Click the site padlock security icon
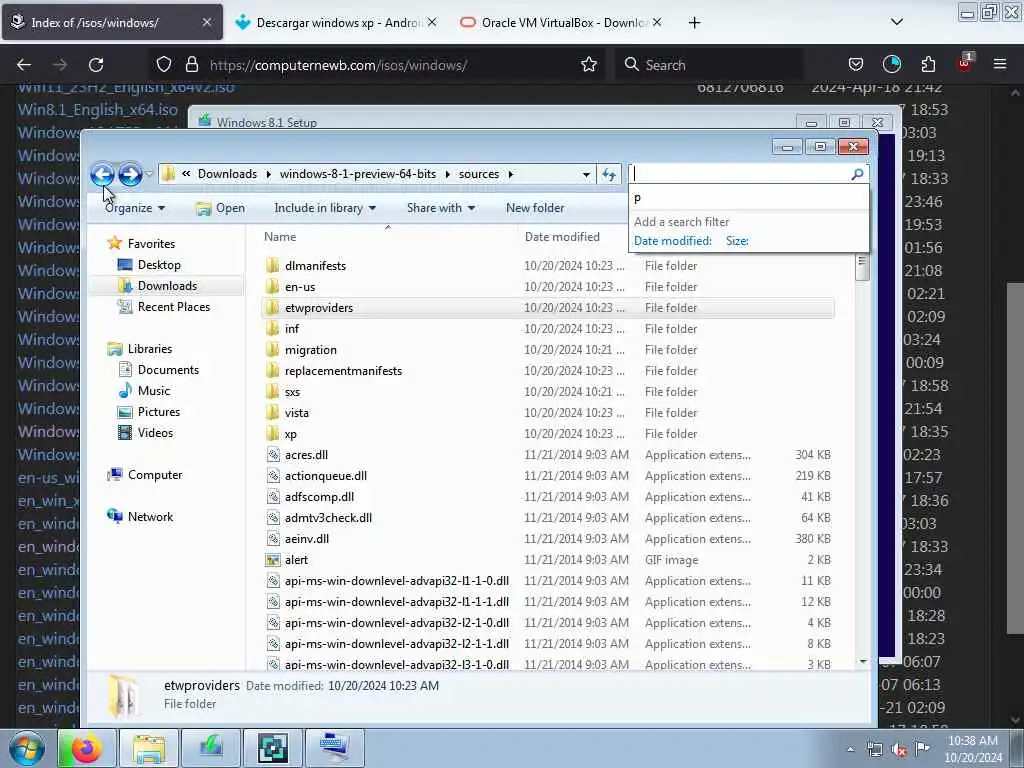1024x768 pixels. point(191,64)
